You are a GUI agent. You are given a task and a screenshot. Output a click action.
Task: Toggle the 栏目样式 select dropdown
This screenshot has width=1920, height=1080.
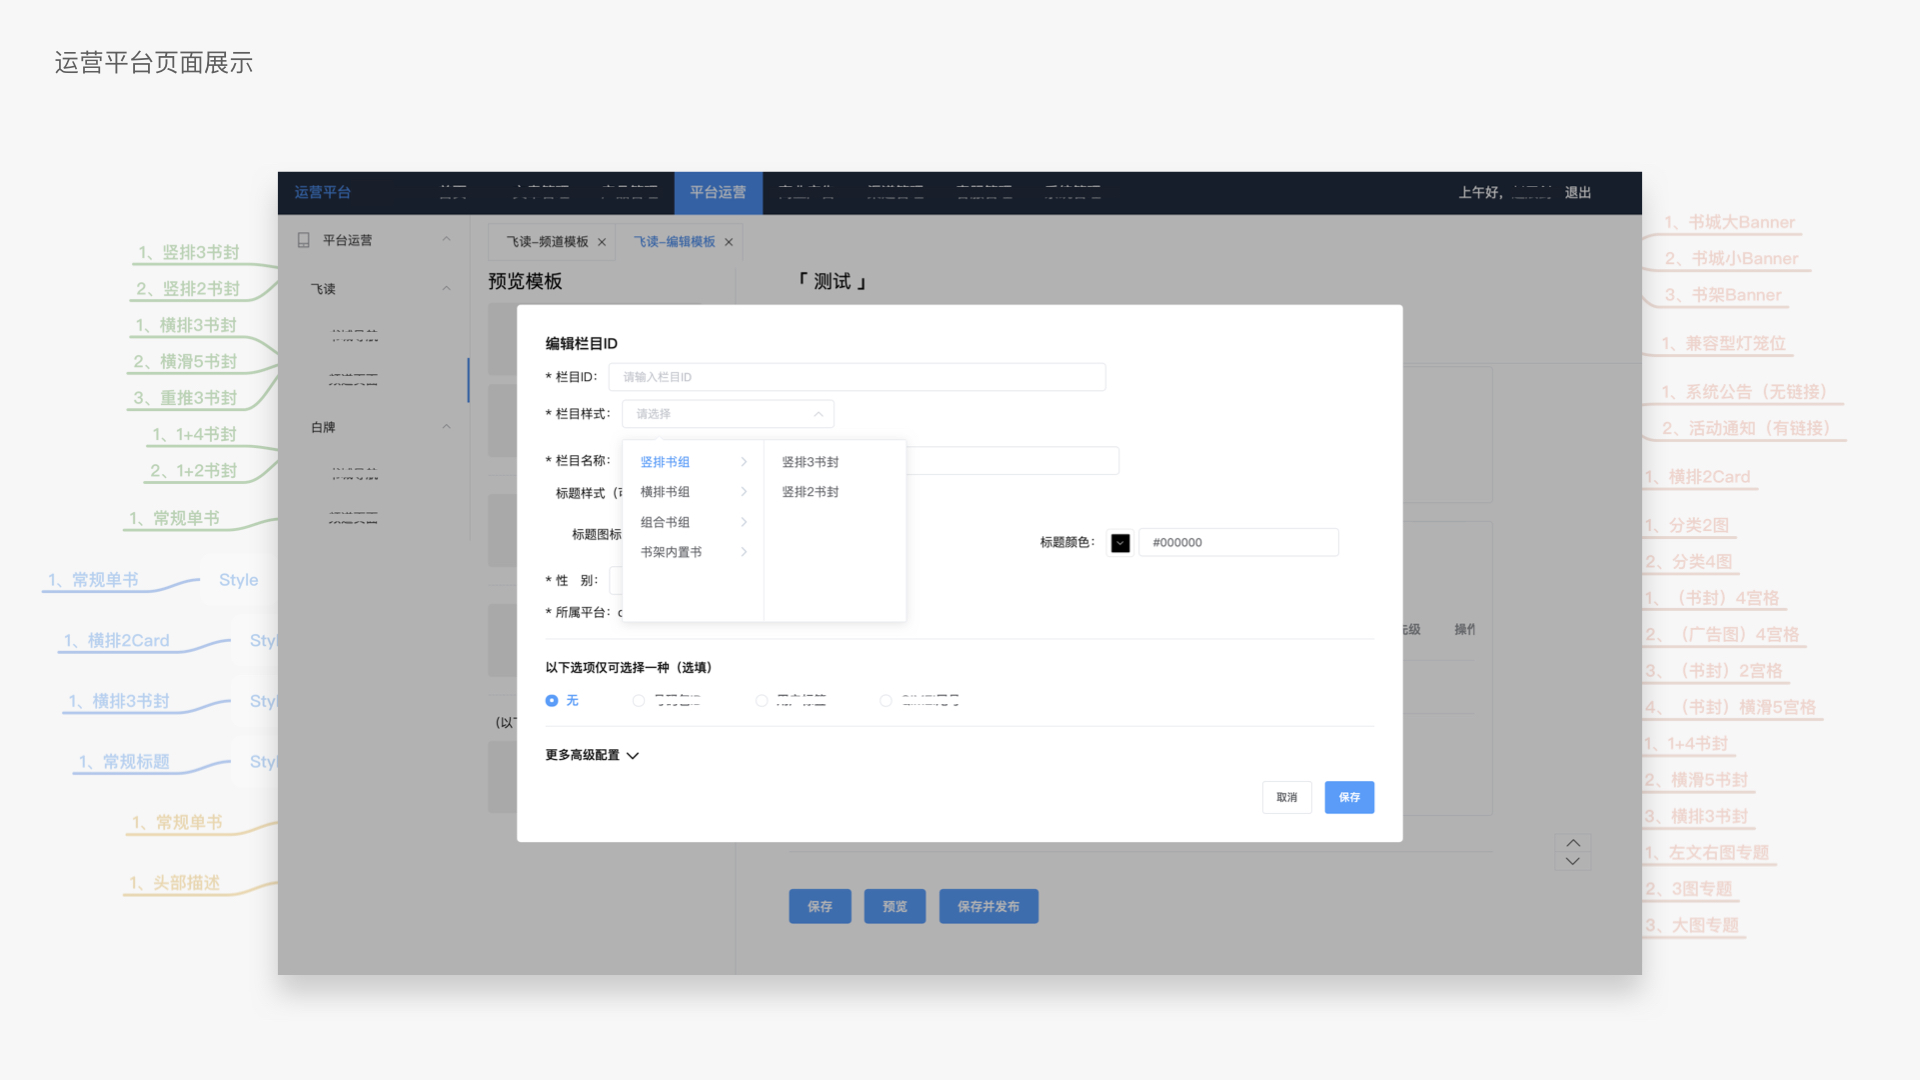pyautogui.click(x=728, y=414)
